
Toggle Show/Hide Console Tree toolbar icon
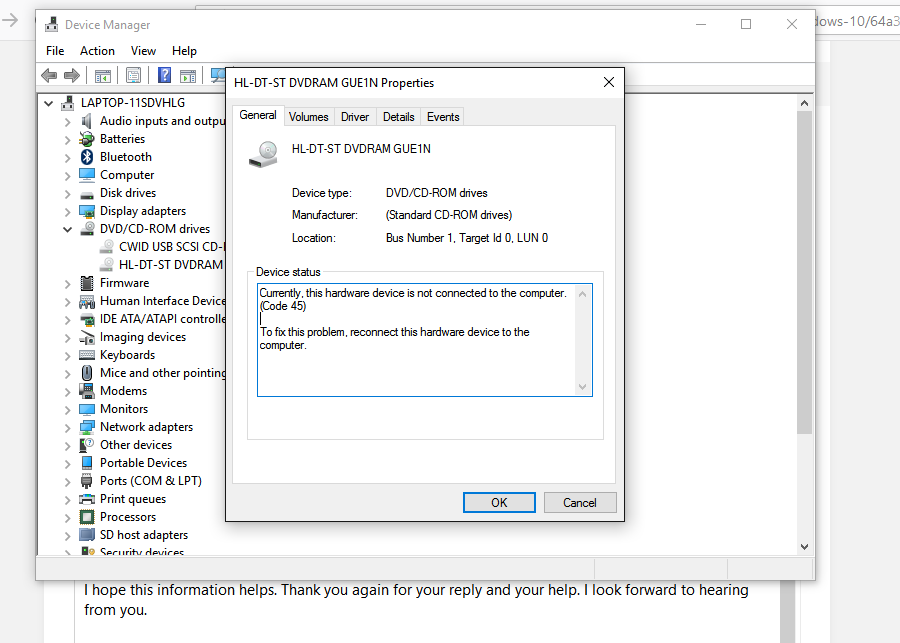103,75
